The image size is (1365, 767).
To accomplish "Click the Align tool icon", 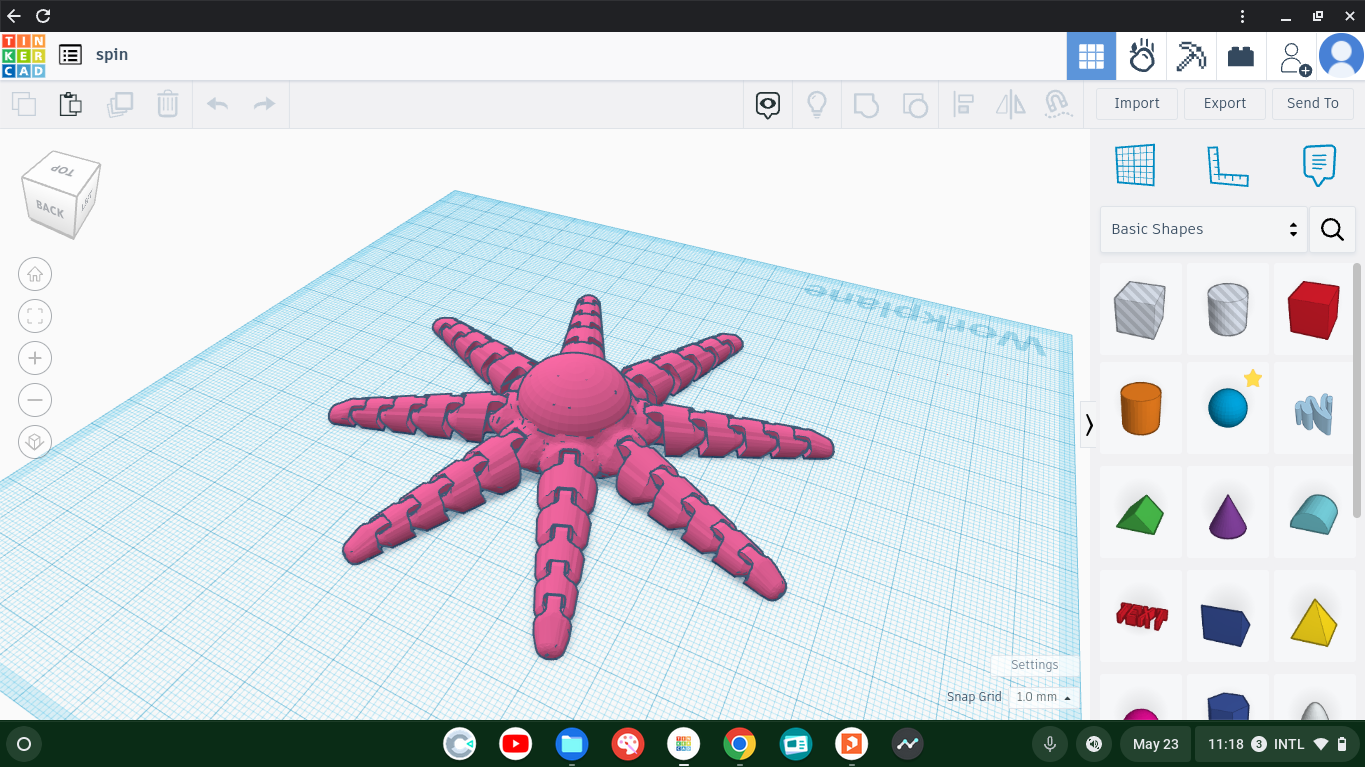I will 963,105.
